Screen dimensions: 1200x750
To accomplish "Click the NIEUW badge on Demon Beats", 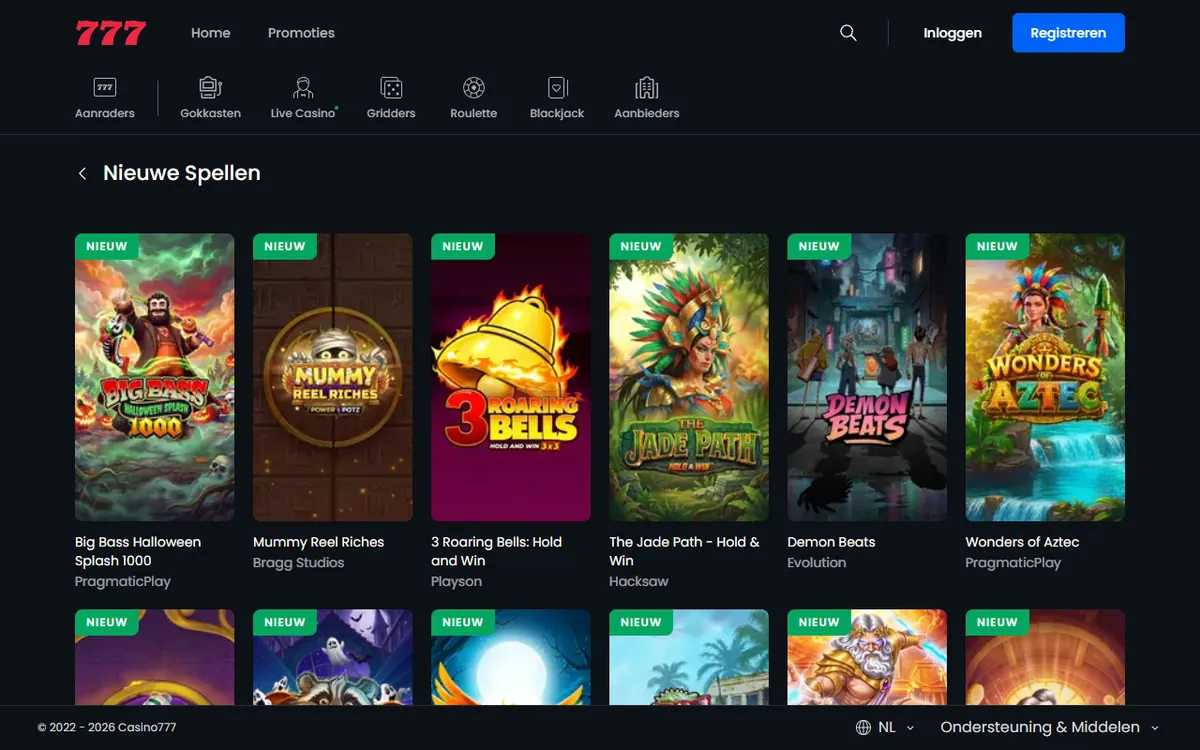I will point(819,246).
